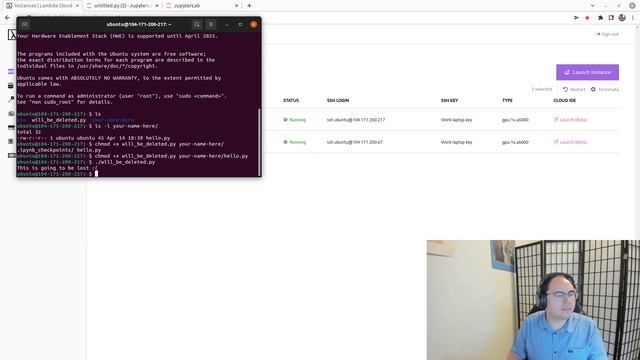The height and width of the screenshot is (360, 640).
Task: Click the STATUS column header
Action: 291,100
